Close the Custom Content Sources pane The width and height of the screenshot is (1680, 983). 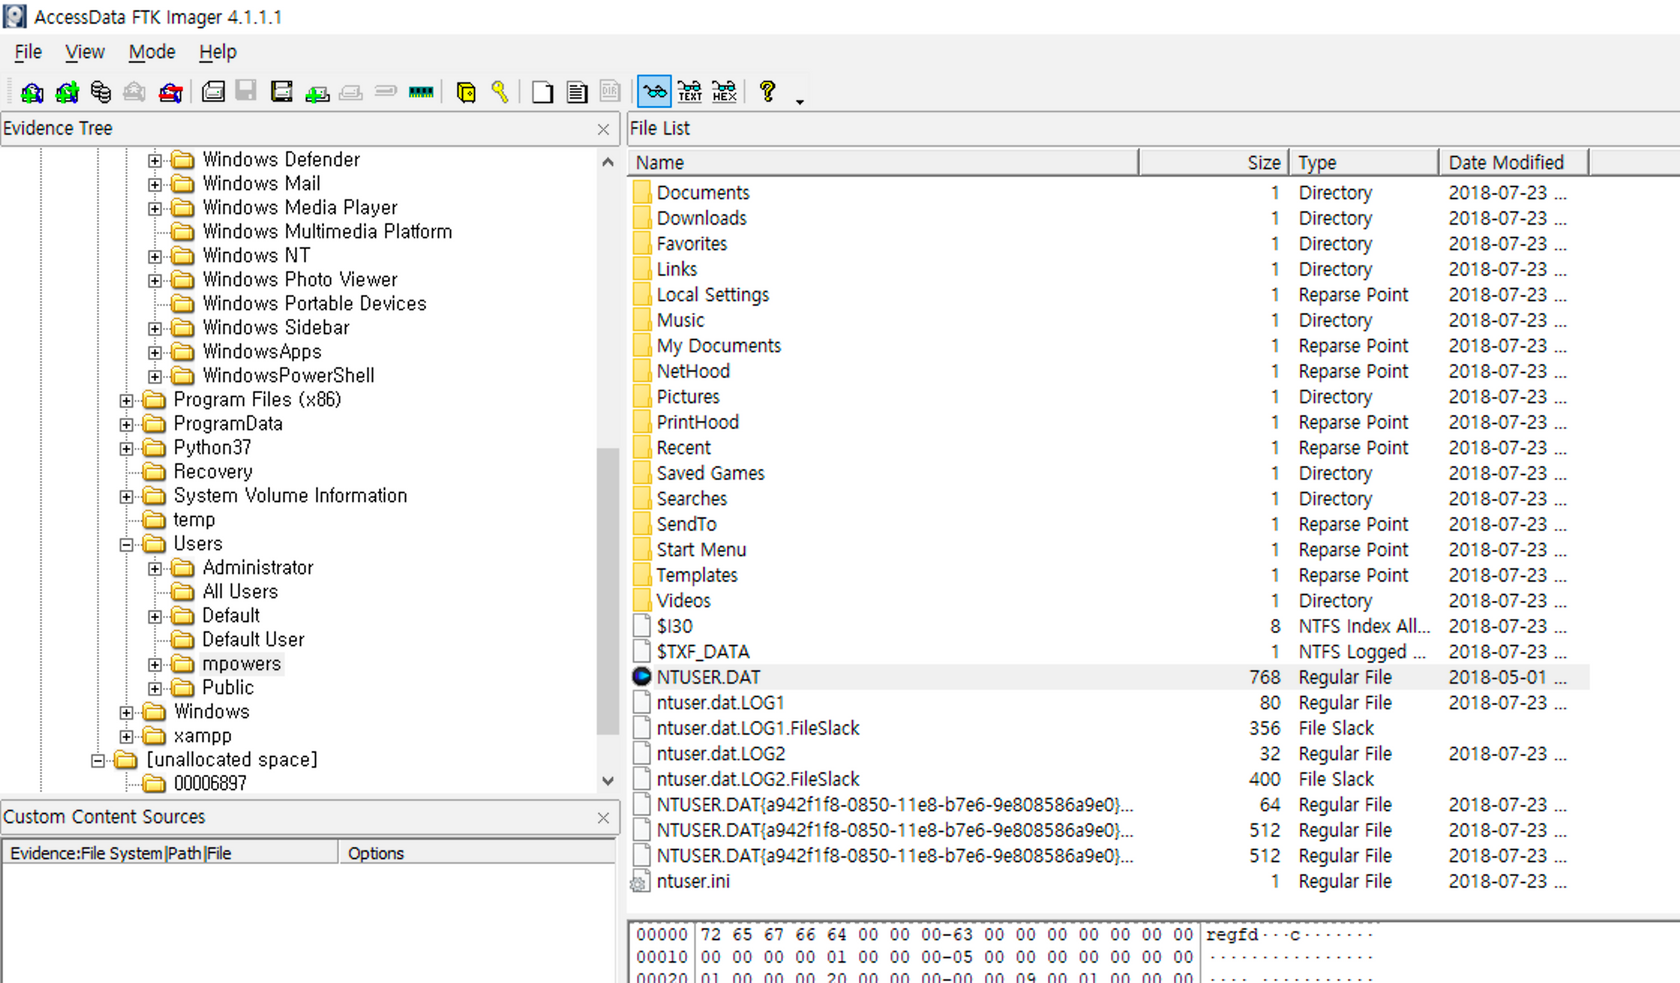click(x=603, y=818)
